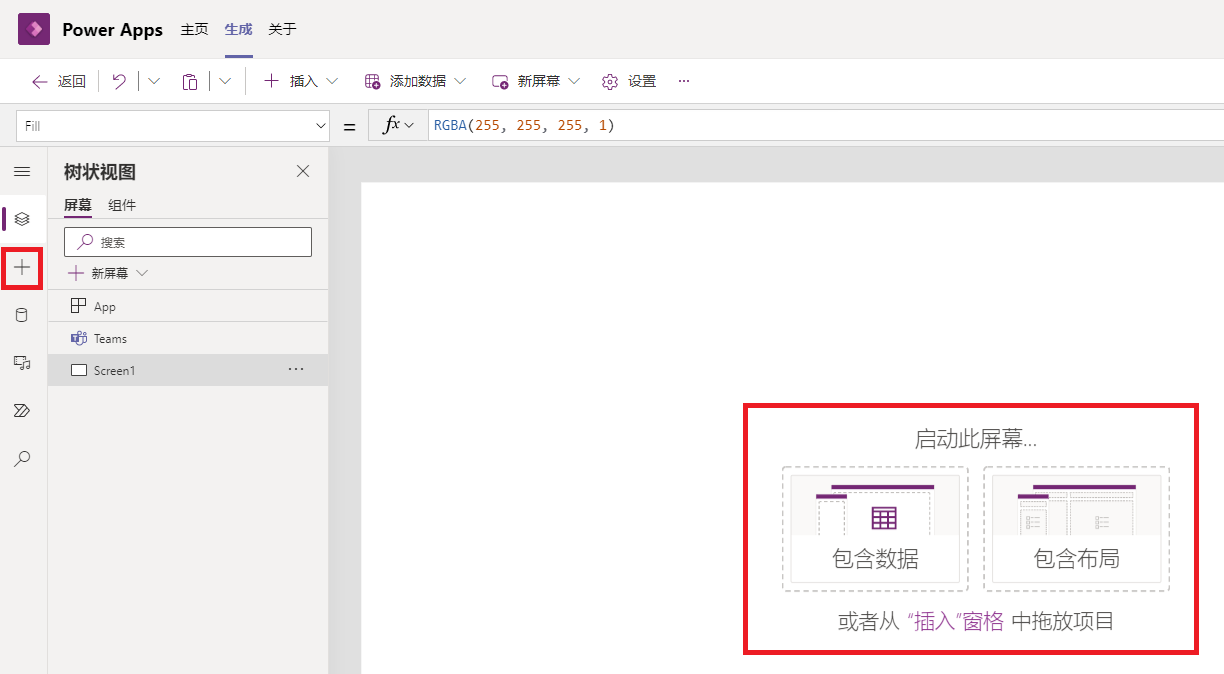Click 新屏幕 in the tree view
This screenshot has height=674, width=1224.
[x=110, y=273]
